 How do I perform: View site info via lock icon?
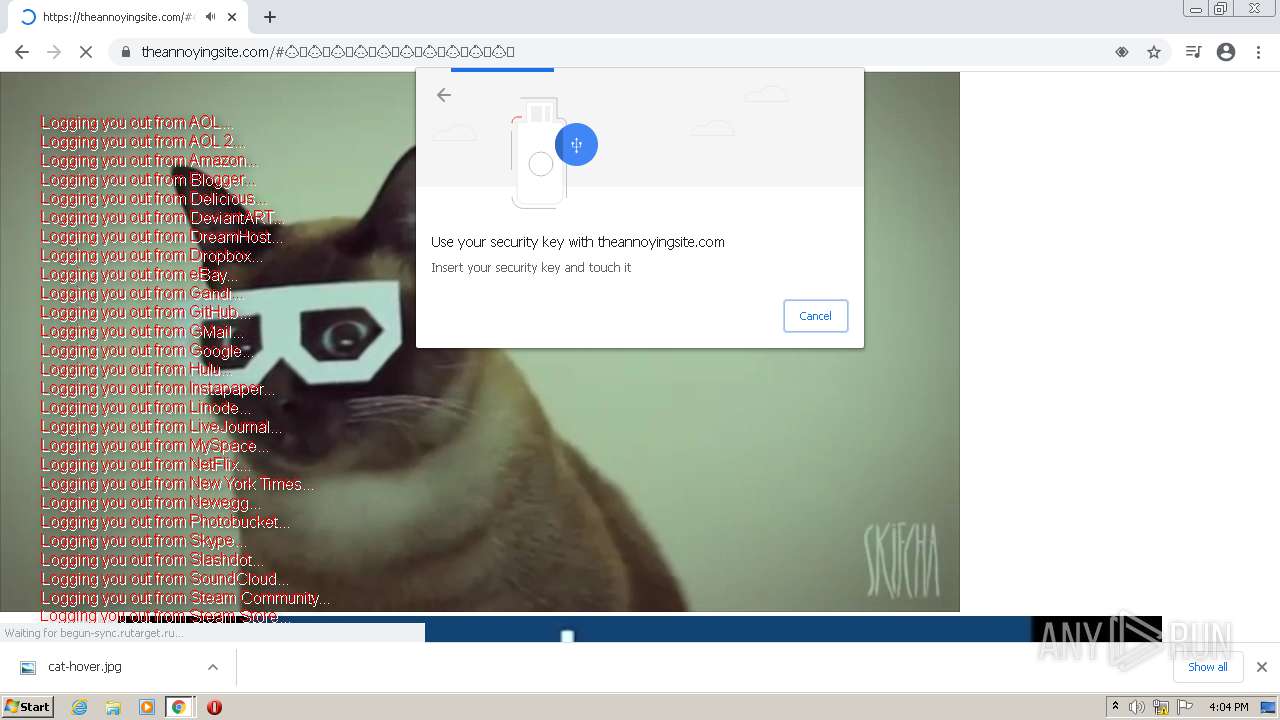pos(126,52)
